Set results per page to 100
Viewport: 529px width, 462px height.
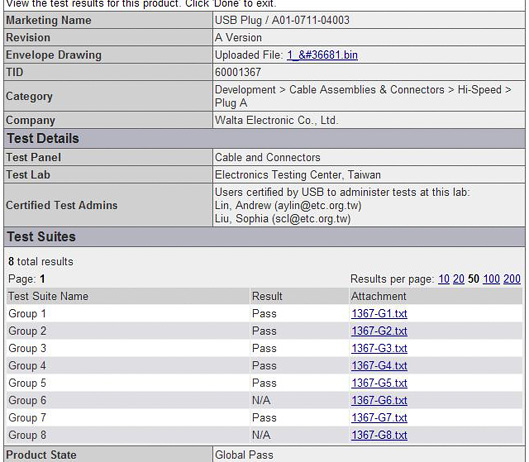491,279
